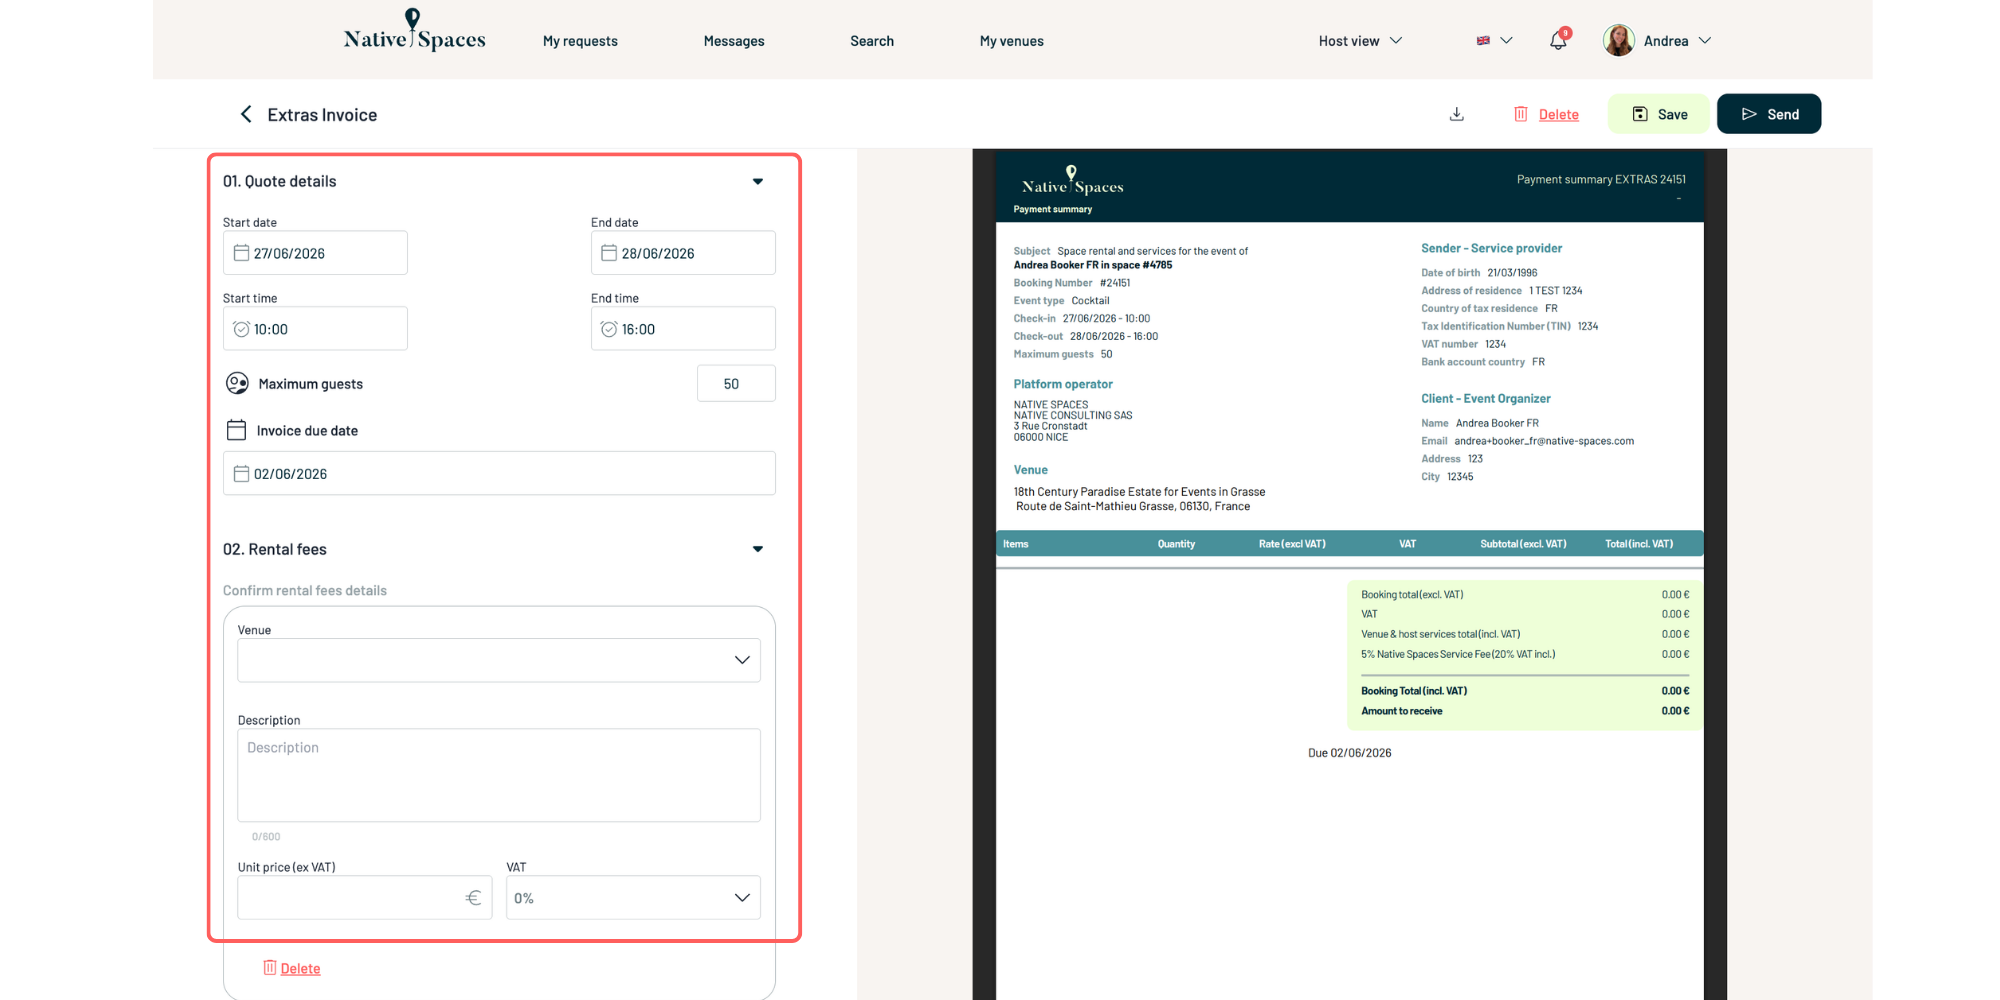Click the language flag icon

(1483, 41)
